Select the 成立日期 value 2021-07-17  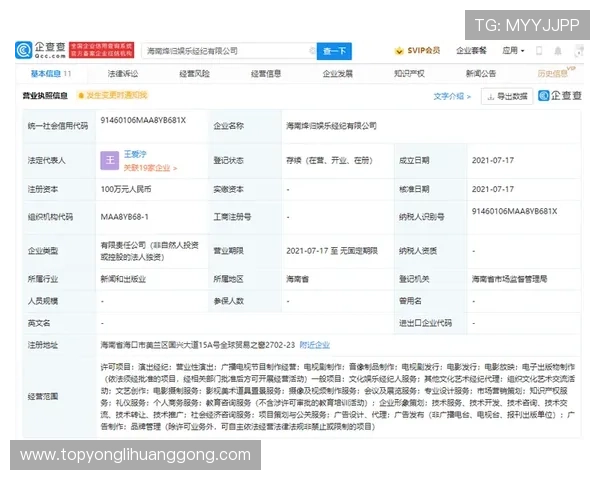click(493, 160)
